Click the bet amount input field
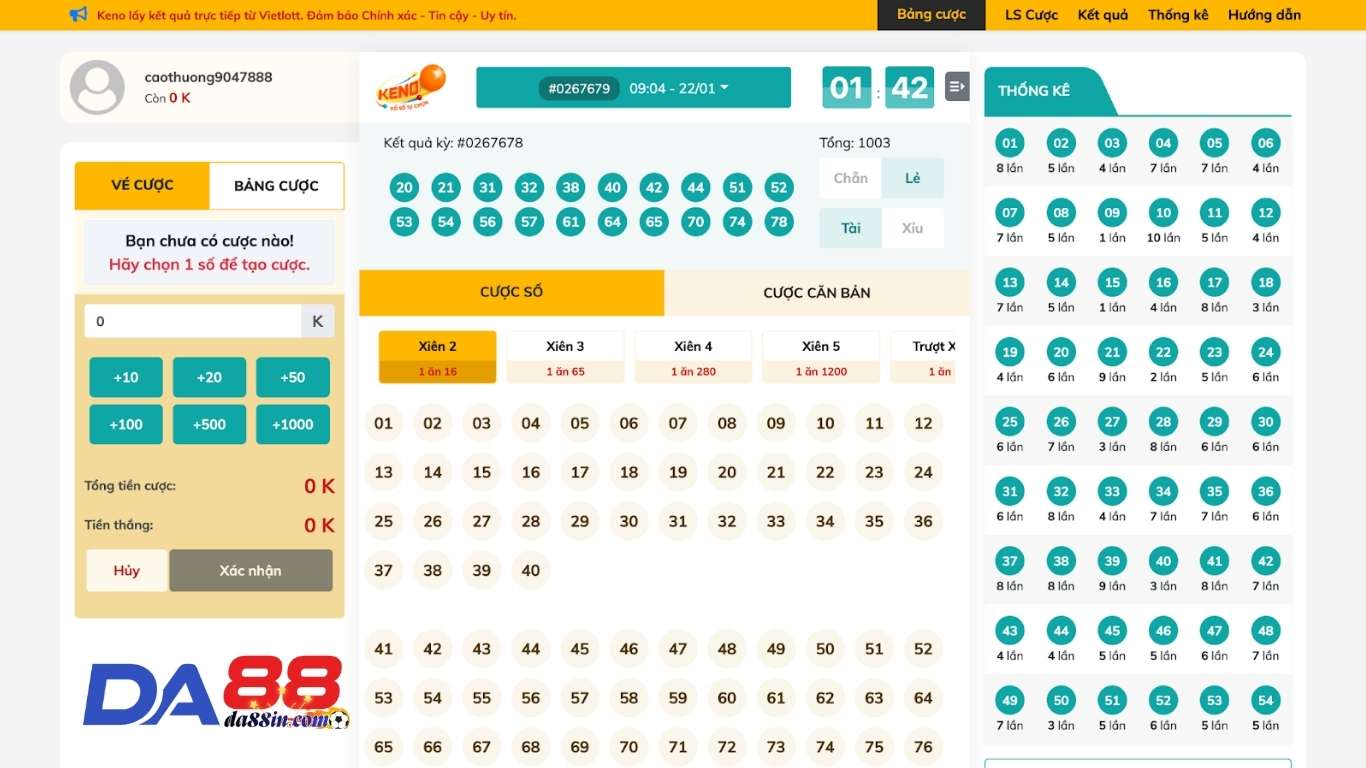Screen dimensions: 1366x768 pos(193,321)
